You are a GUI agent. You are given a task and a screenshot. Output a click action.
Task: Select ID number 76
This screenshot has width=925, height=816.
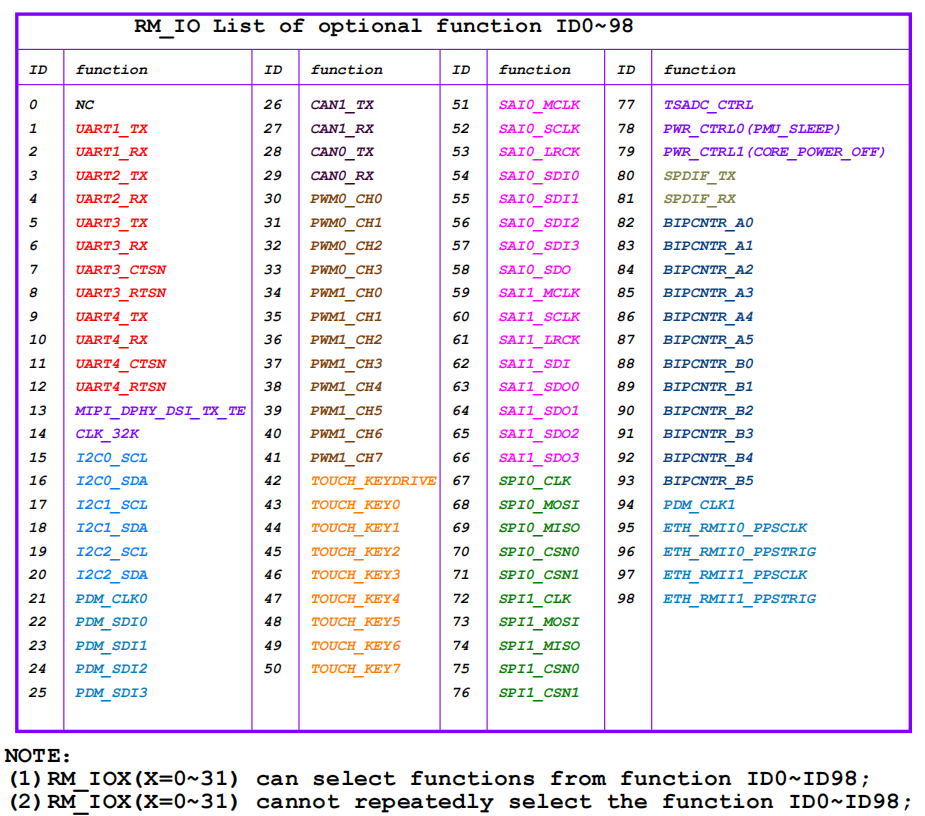pyautogui.click(x=461, y=693)
